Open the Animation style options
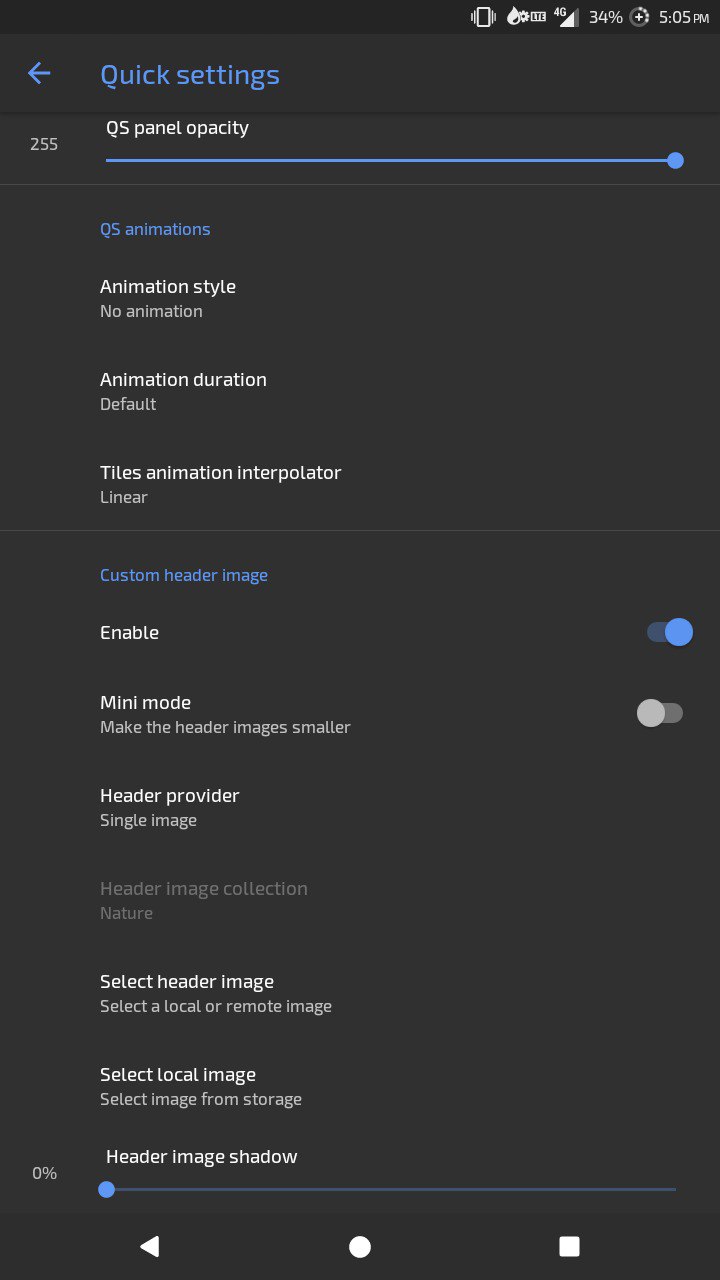The width and height of the screenshot is (720, 1280). (x=360, y=298)
